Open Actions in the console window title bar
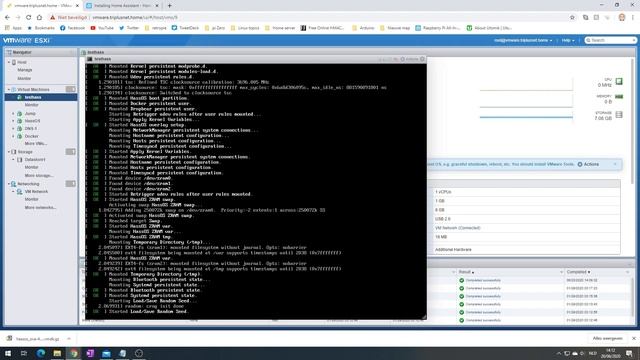The image size is (640, 360). [x=409, y=59]
